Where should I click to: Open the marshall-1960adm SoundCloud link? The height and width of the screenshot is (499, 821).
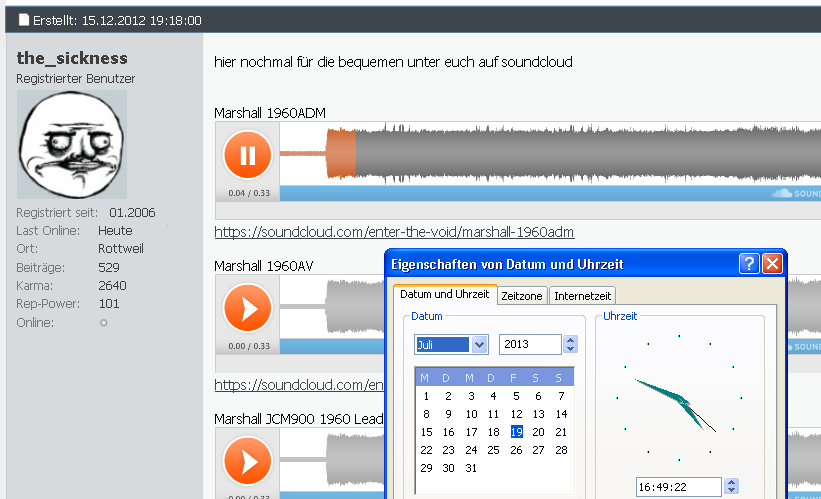(x=394, y=232)
